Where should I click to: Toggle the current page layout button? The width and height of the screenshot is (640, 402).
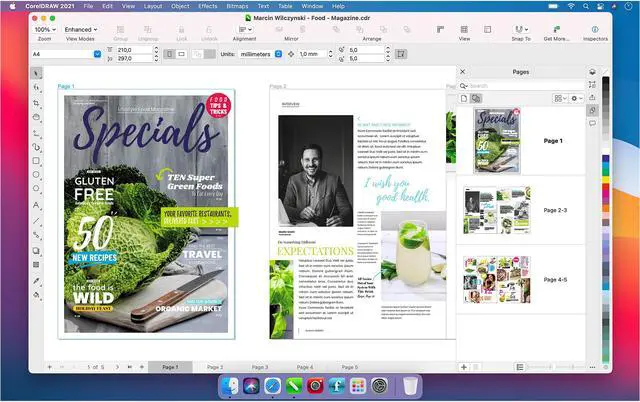[209, 54]
